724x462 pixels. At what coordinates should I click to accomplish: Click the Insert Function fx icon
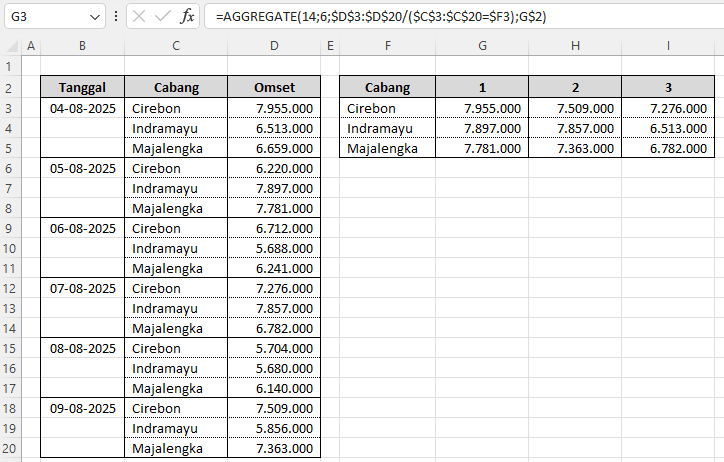[x=187, y=17]
